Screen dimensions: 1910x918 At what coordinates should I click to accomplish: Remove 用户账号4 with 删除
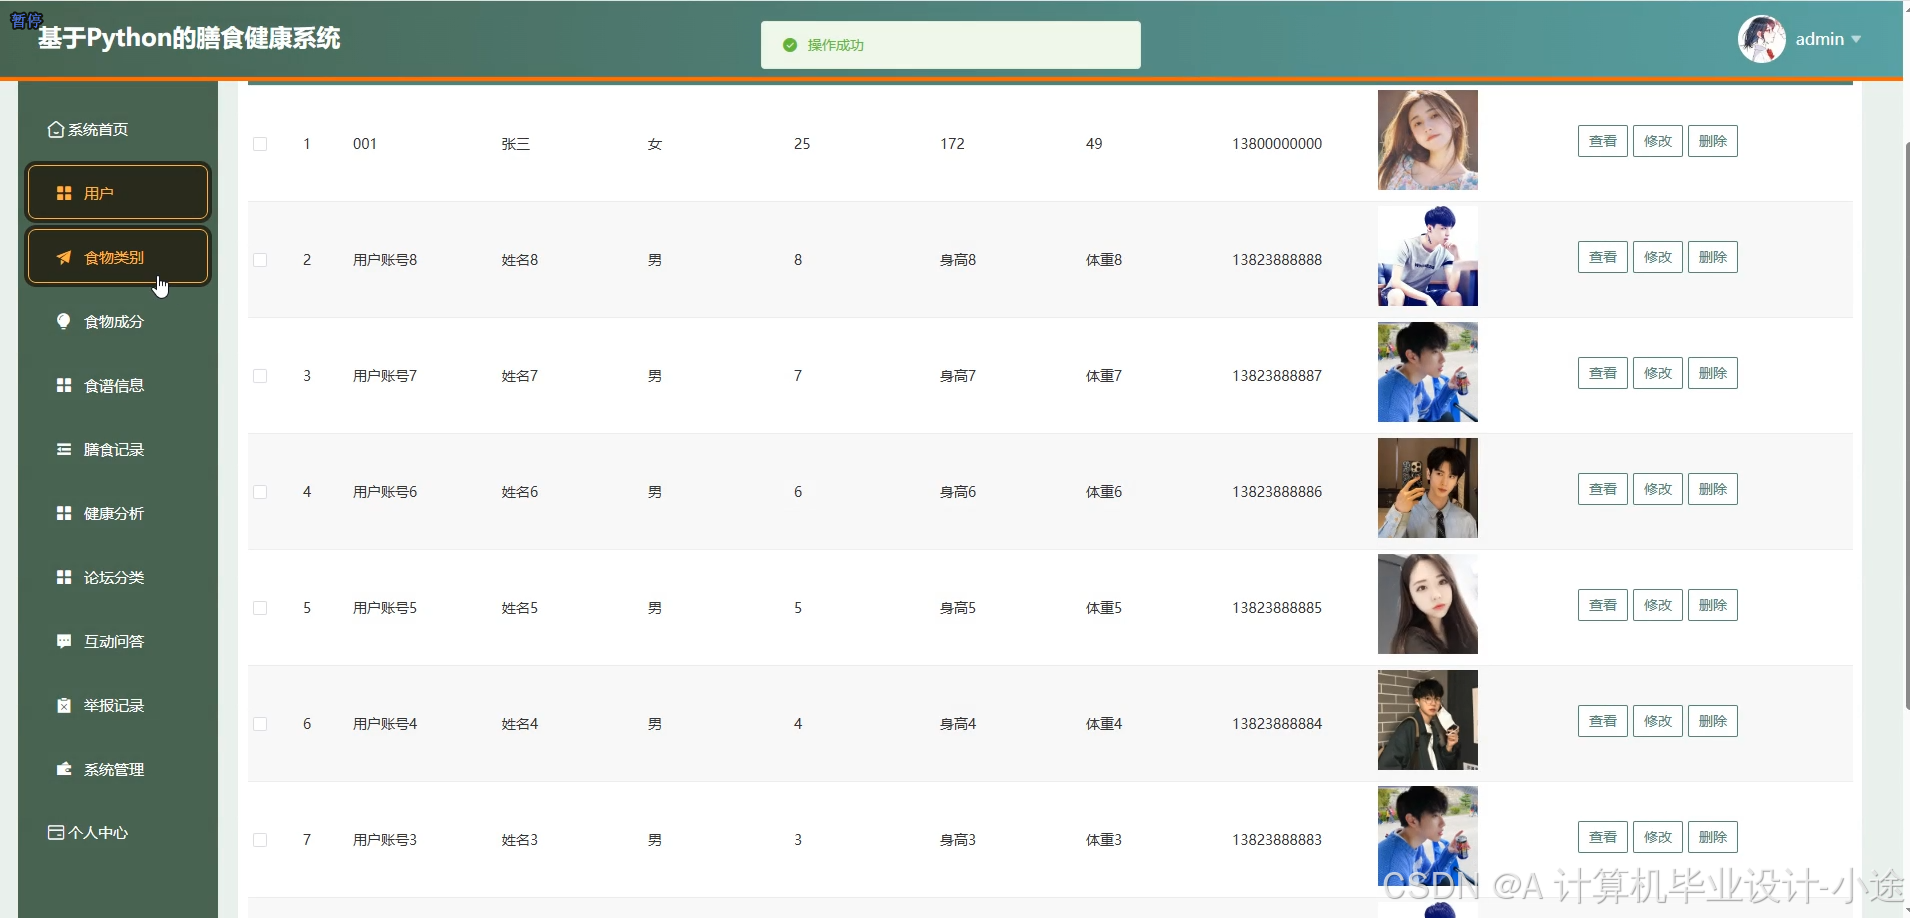(1713, 721)
